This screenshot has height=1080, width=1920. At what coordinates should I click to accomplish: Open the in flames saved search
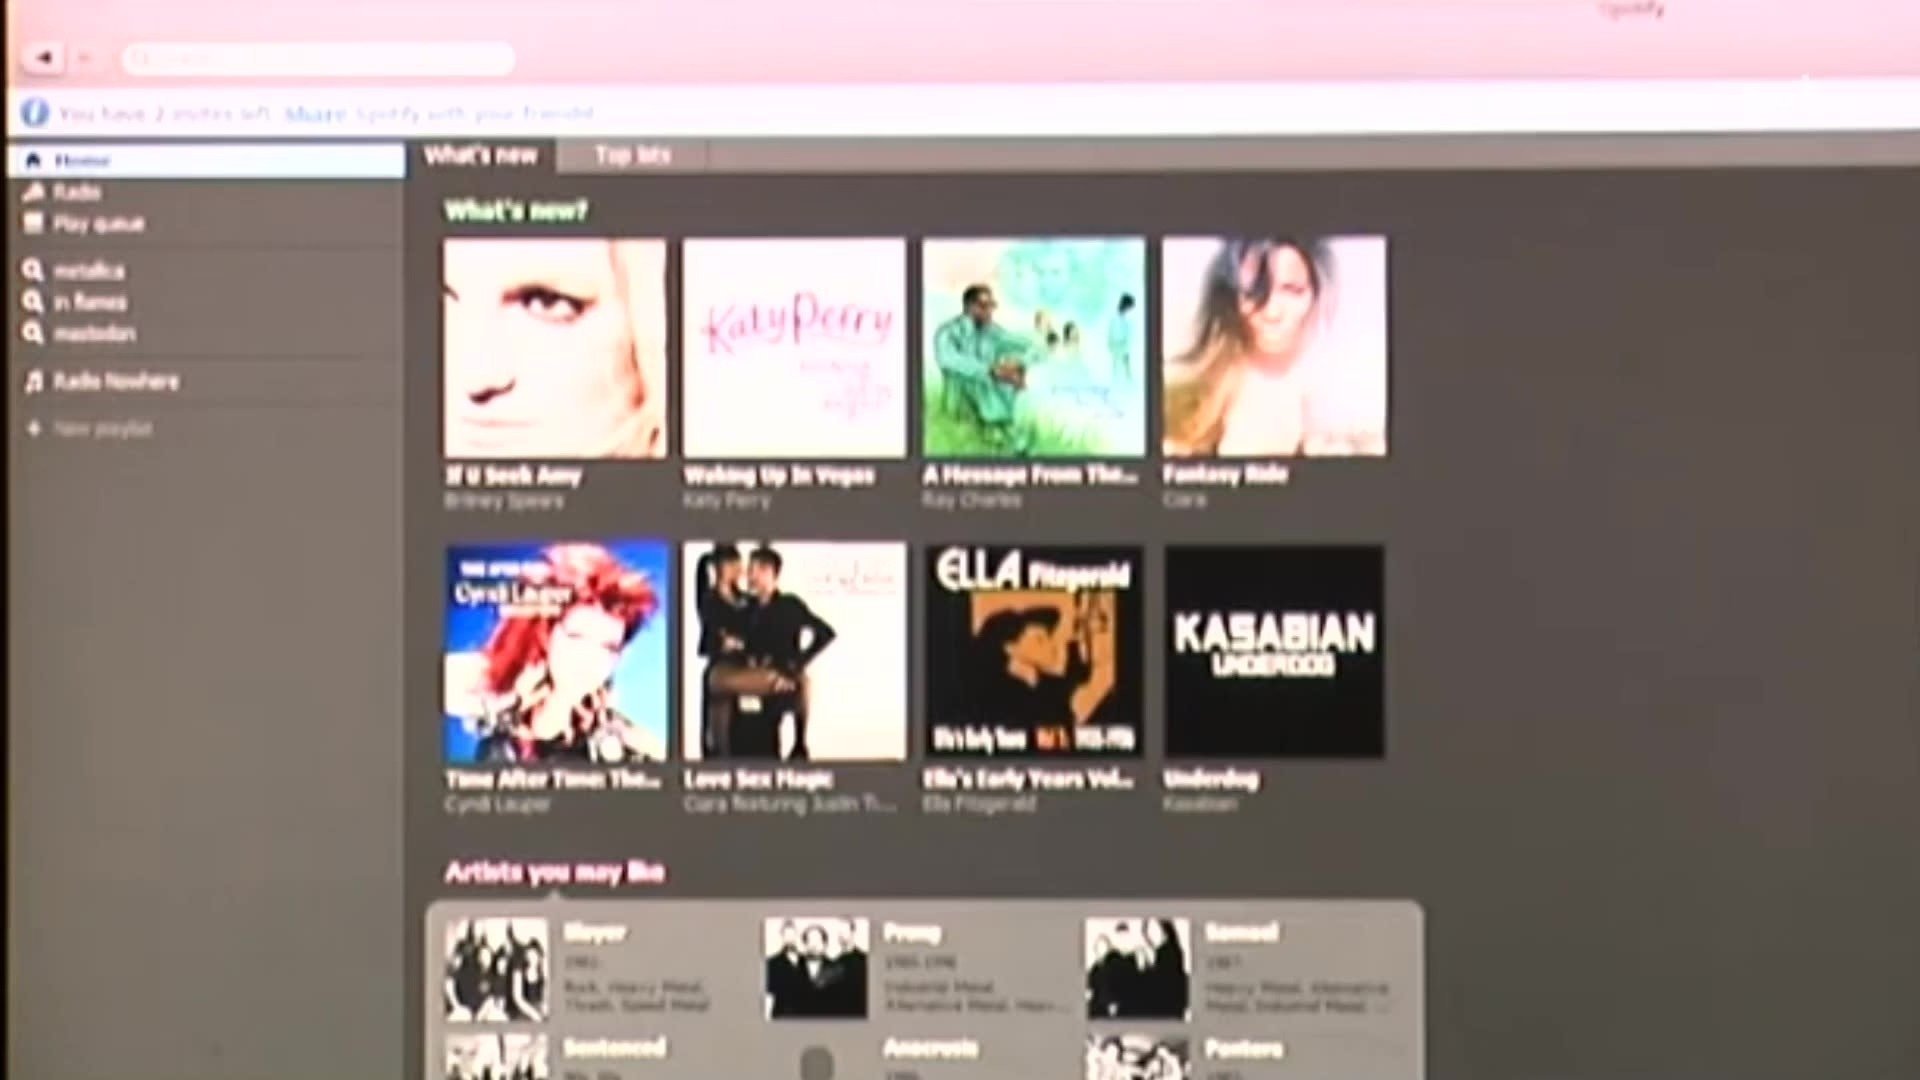coord(90,302)
